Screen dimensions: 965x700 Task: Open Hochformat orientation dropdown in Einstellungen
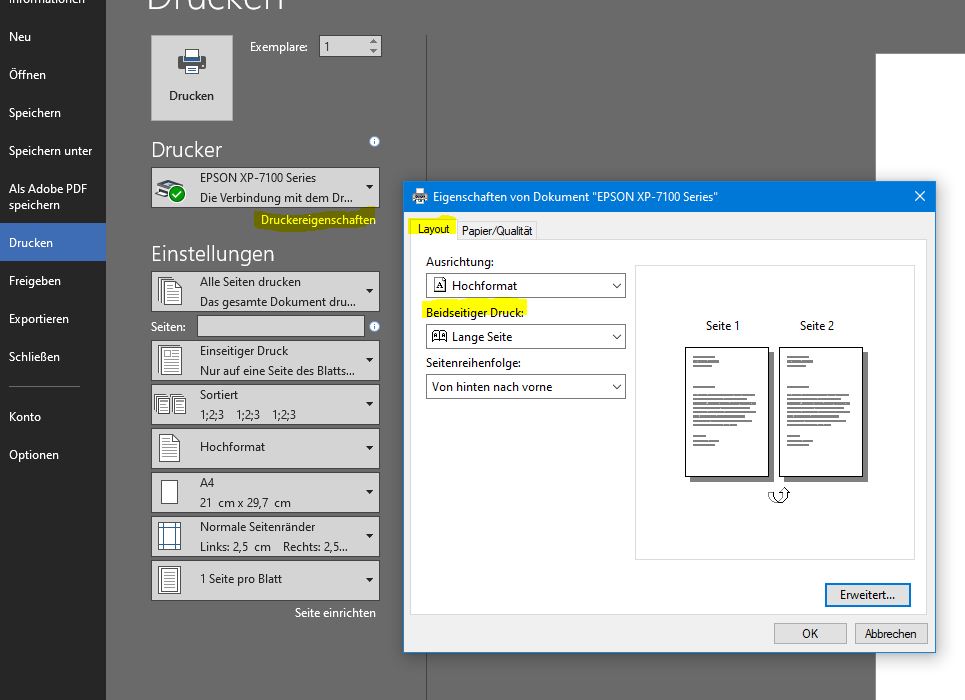(265, 448)
